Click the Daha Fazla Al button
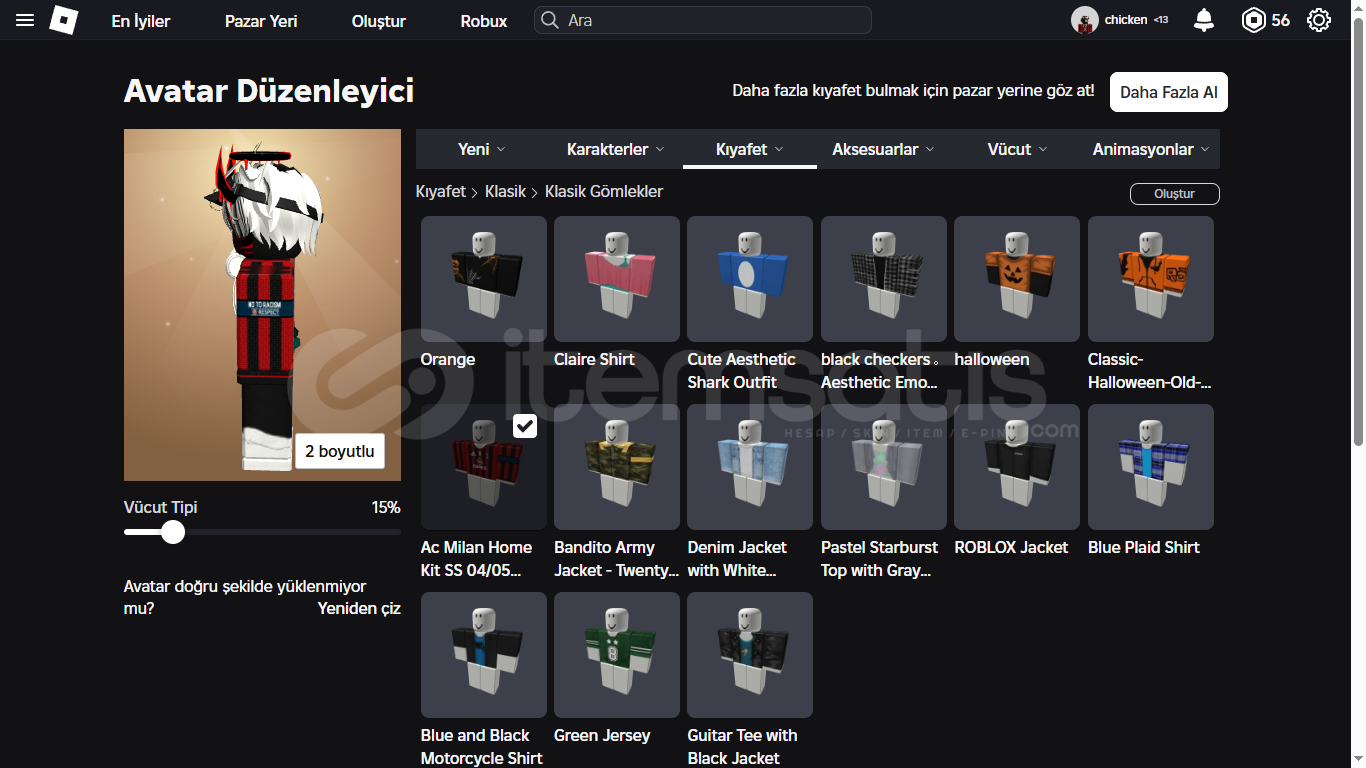The width and height of the screenshot is (1366, 768). (x=1169, y=92)
